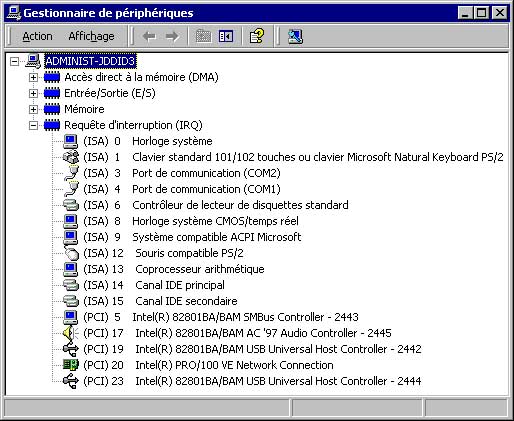This screenshot has width=514, height=421.
Task: Collapse the Requête d'interruption (IRQ) node
Action: pos(33,125)
